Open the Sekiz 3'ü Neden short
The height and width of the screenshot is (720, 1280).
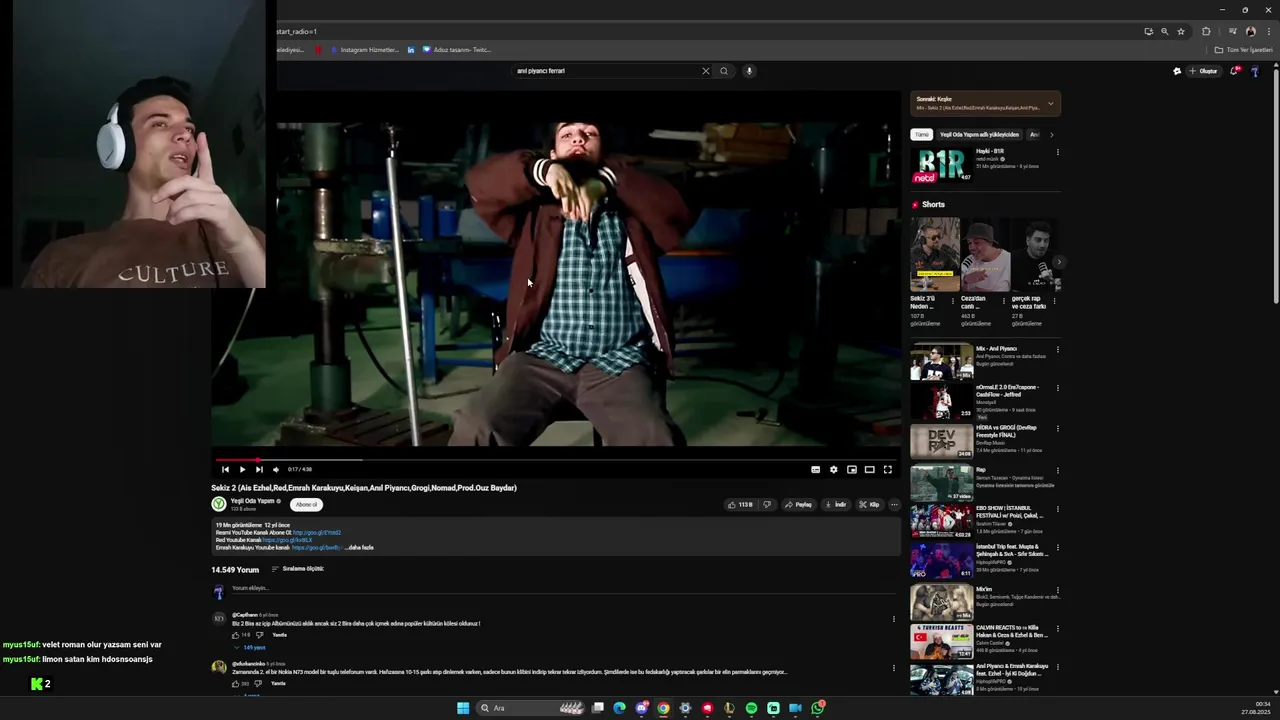(935, 254)
